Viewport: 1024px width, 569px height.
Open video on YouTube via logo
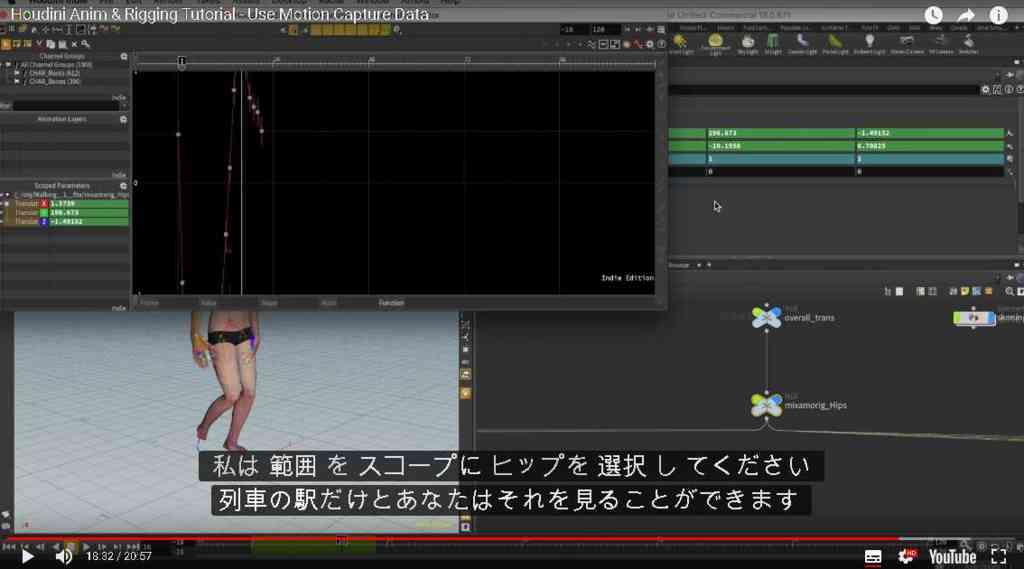point(952,557)
